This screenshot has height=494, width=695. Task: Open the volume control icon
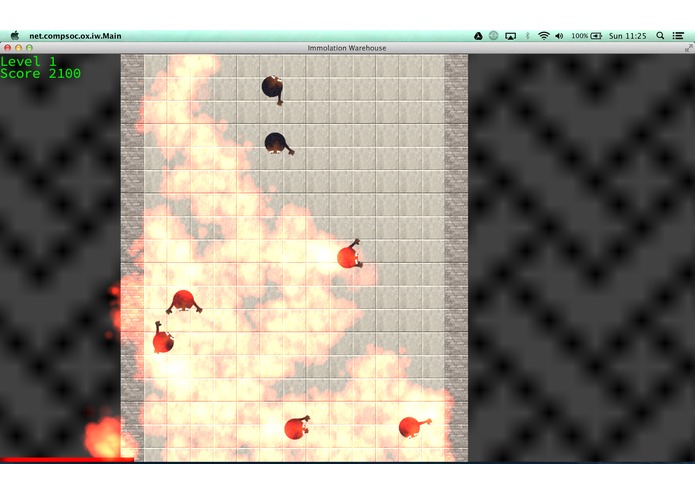pos(559,36)
